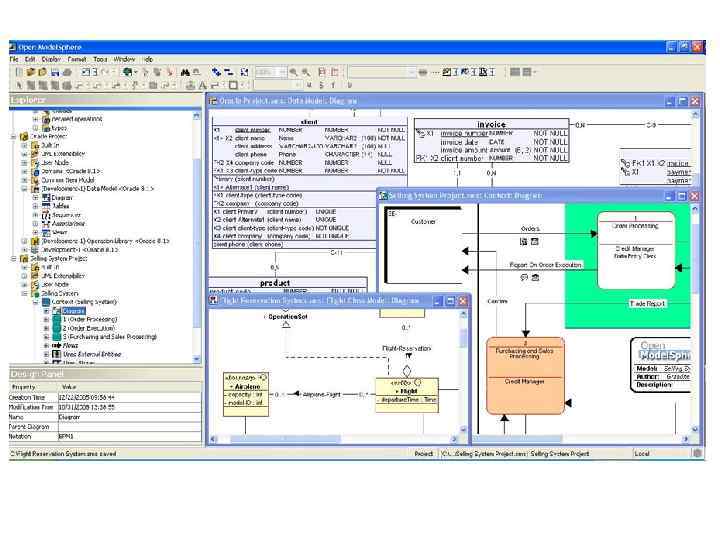Click the Print toolbar icon
The image size is (720, 540).
pyautogui.click(x=68, y=72)
